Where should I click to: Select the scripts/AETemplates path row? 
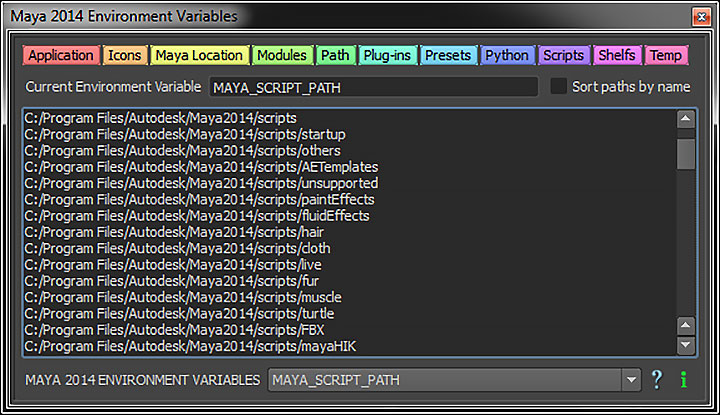click(349, 167)
